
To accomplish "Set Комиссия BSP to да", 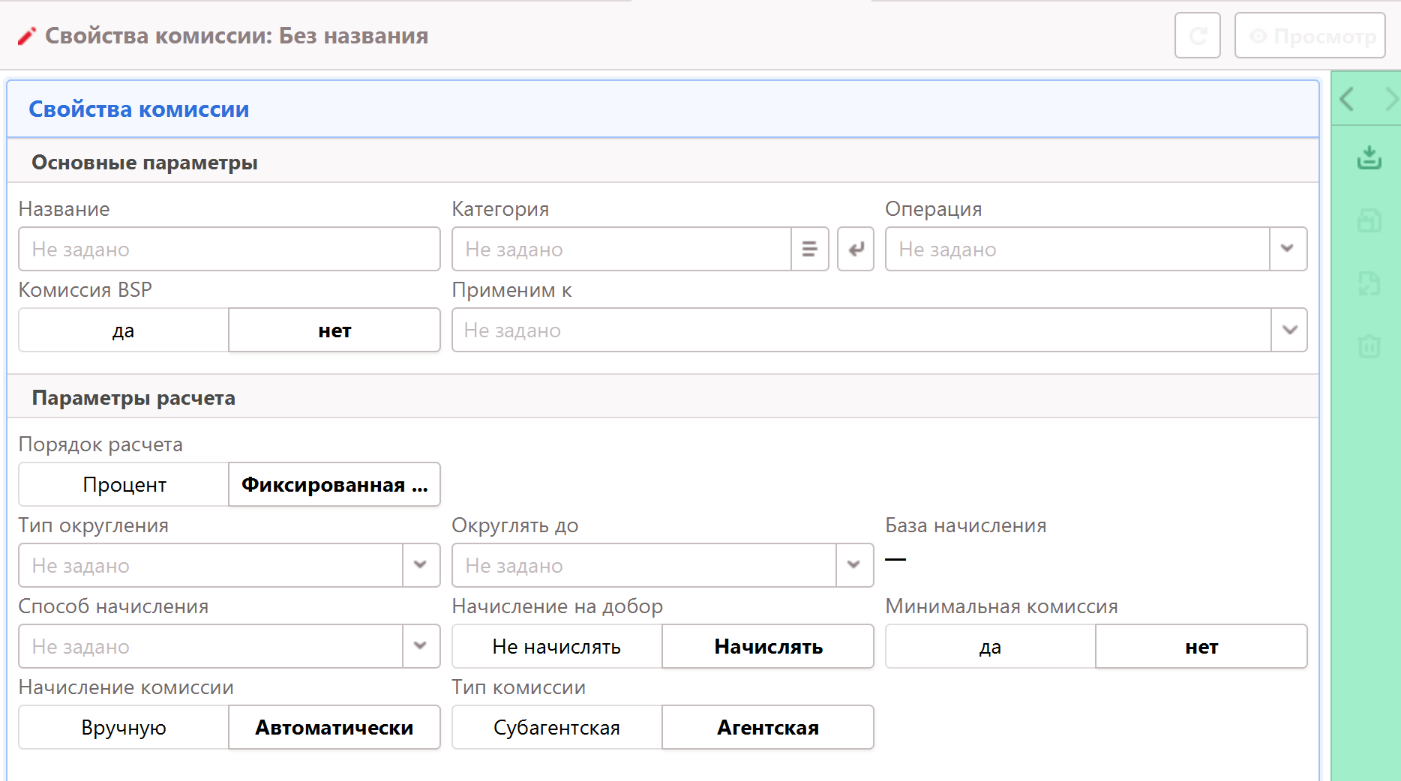I will coord(123,330).
